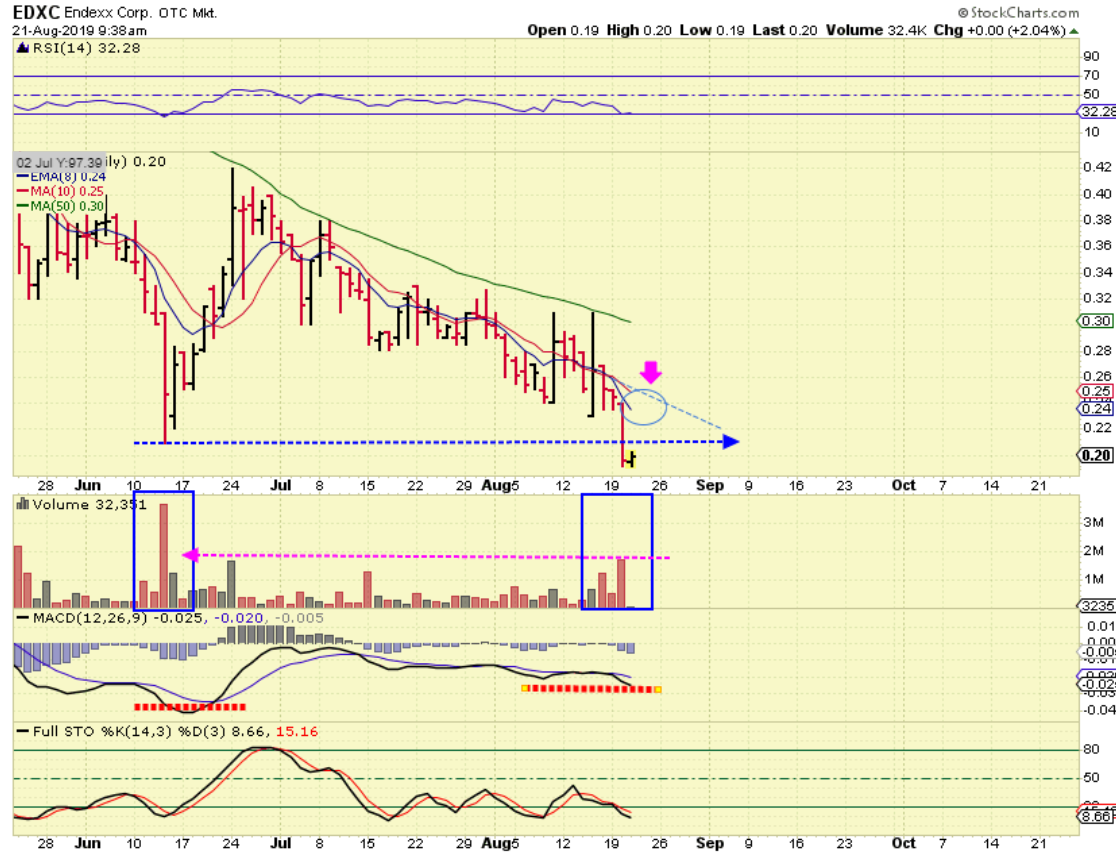The height and width of the screenshot is (854, 1116).
Task: Click the Last 0.20 quote value
Action: click(784, 30)
